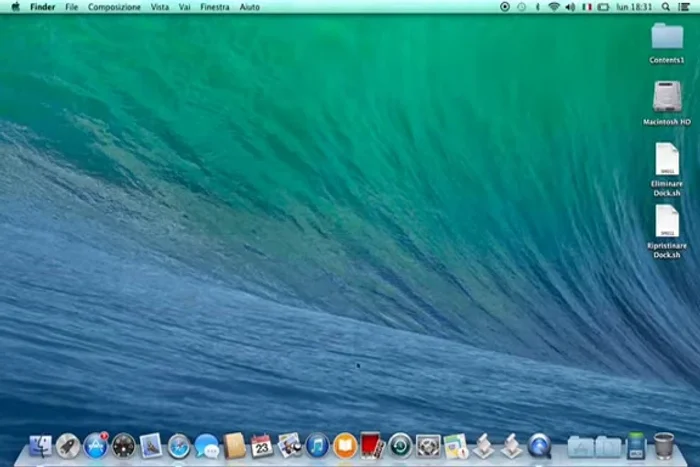Screen dimensions: 700x467
Task: Launch iTunes from the Dock
Action: 318,446
